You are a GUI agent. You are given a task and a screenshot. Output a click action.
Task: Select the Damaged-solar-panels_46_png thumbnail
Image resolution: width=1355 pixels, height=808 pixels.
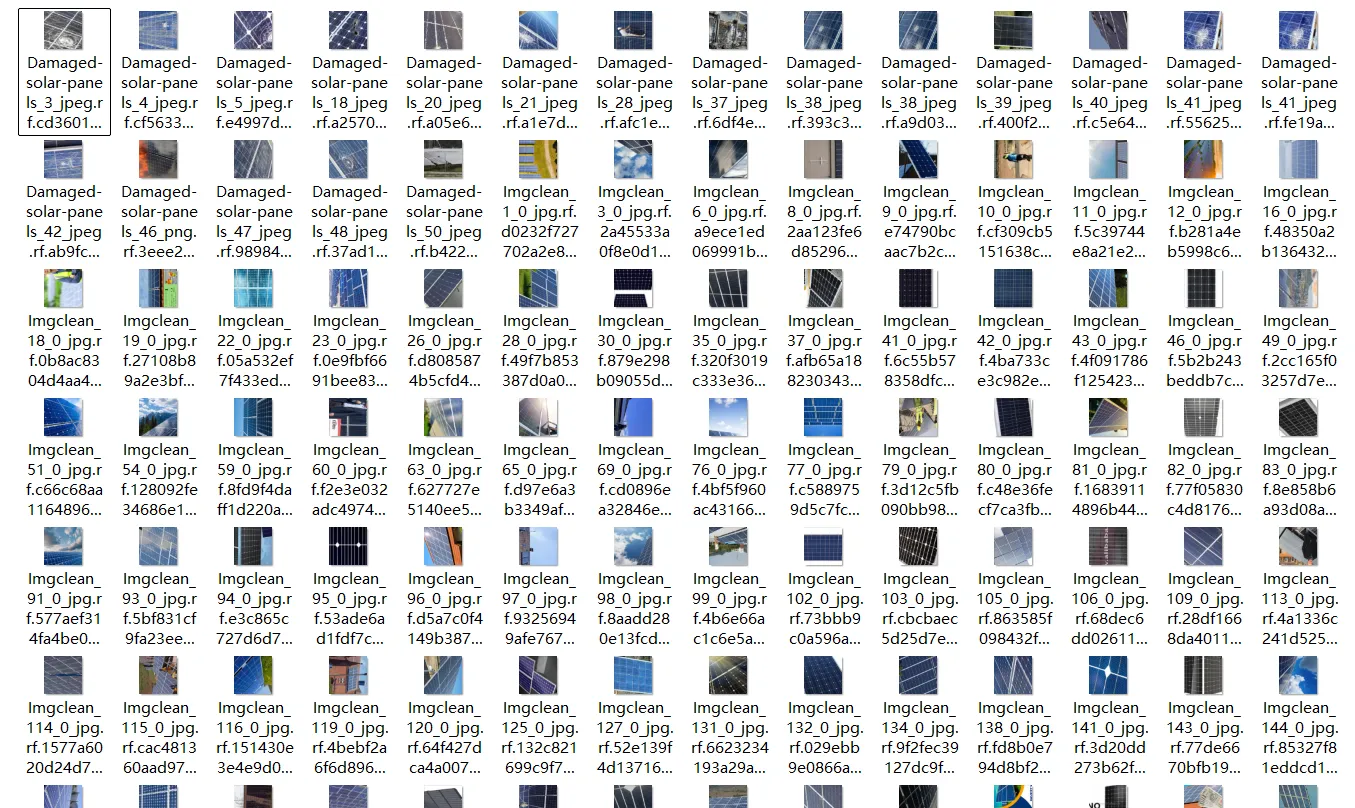pyautogui.click(x=159, y=160)
